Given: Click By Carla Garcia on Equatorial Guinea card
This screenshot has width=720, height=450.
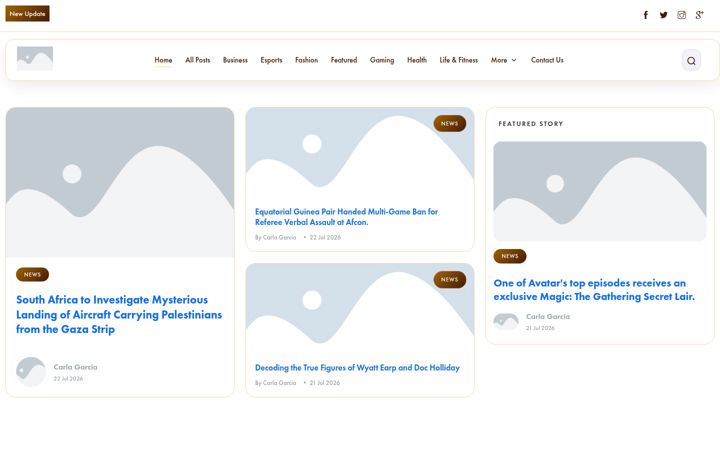Looking at the screenshot, I should coord(276,237).
